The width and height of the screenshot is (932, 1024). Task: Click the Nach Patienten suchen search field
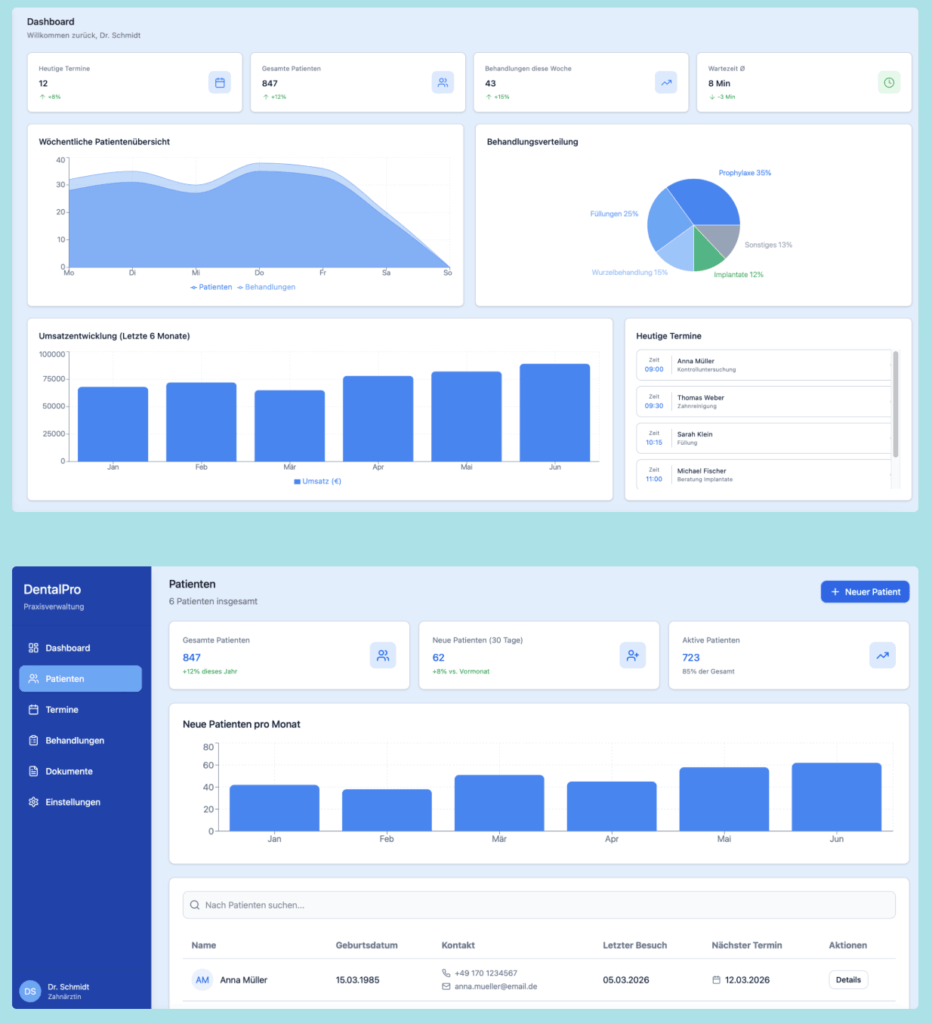(539, 905)
